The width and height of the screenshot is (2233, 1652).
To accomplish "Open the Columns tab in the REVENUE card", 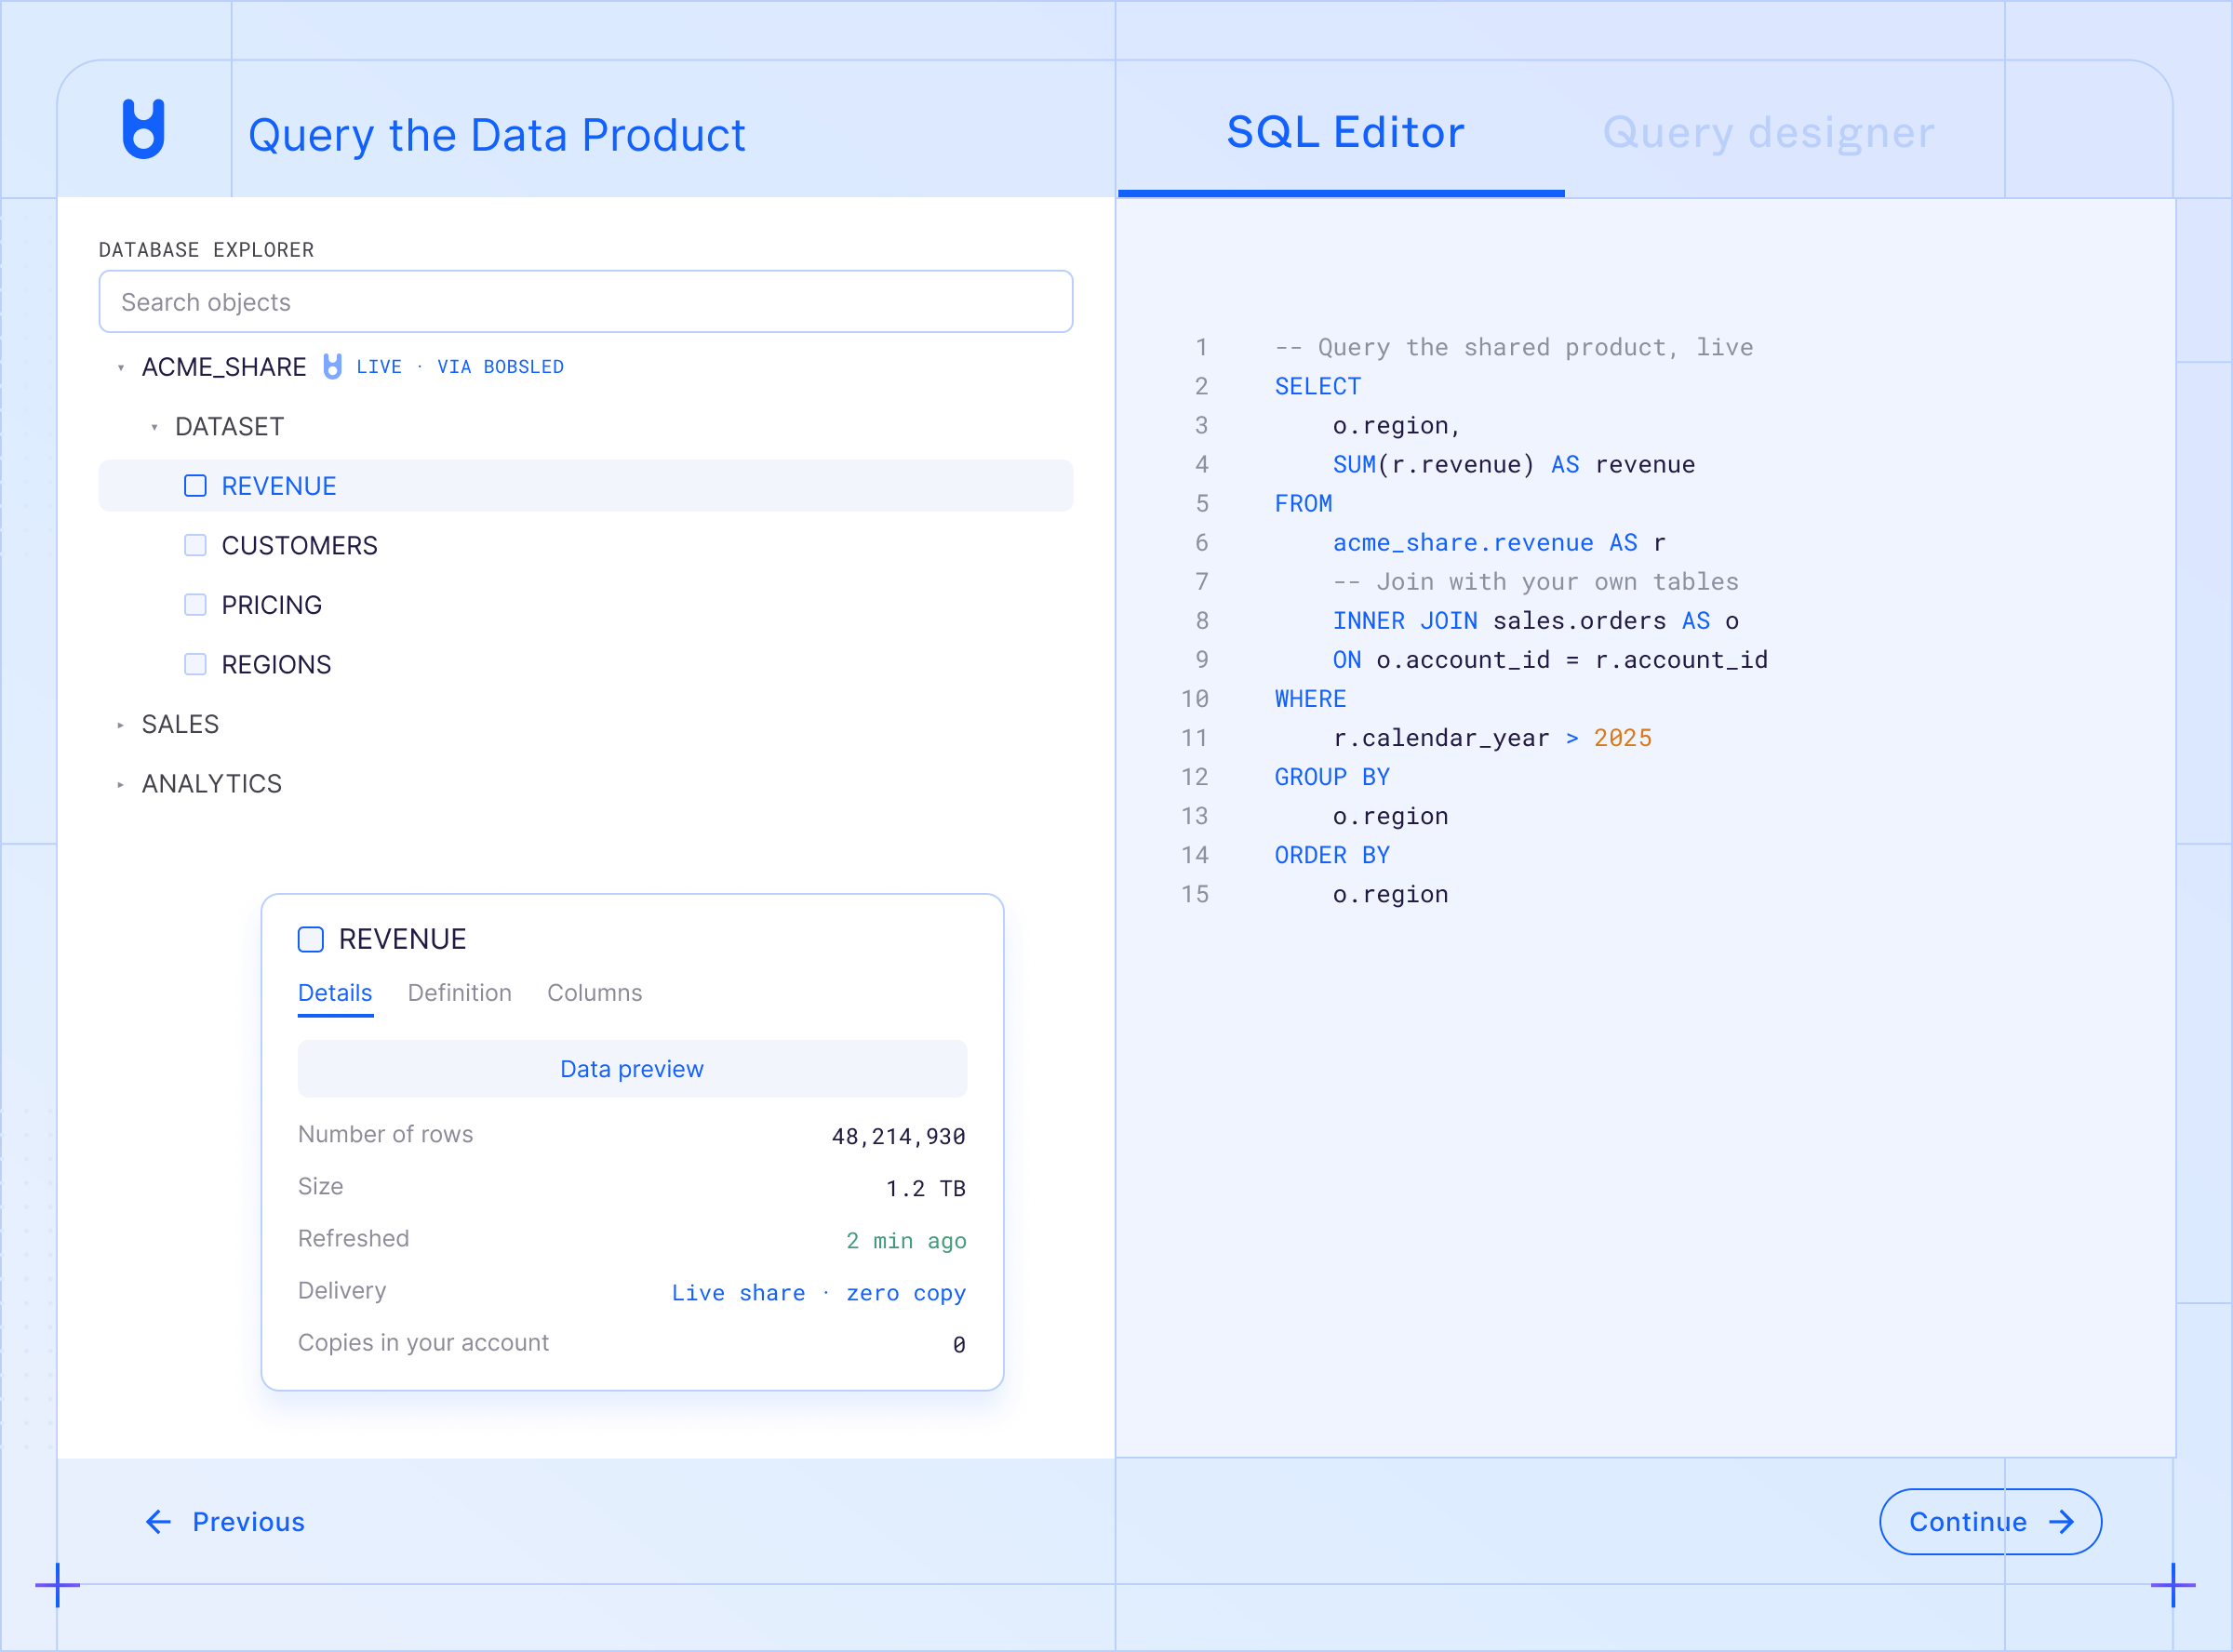I will [x=594, y=993].
